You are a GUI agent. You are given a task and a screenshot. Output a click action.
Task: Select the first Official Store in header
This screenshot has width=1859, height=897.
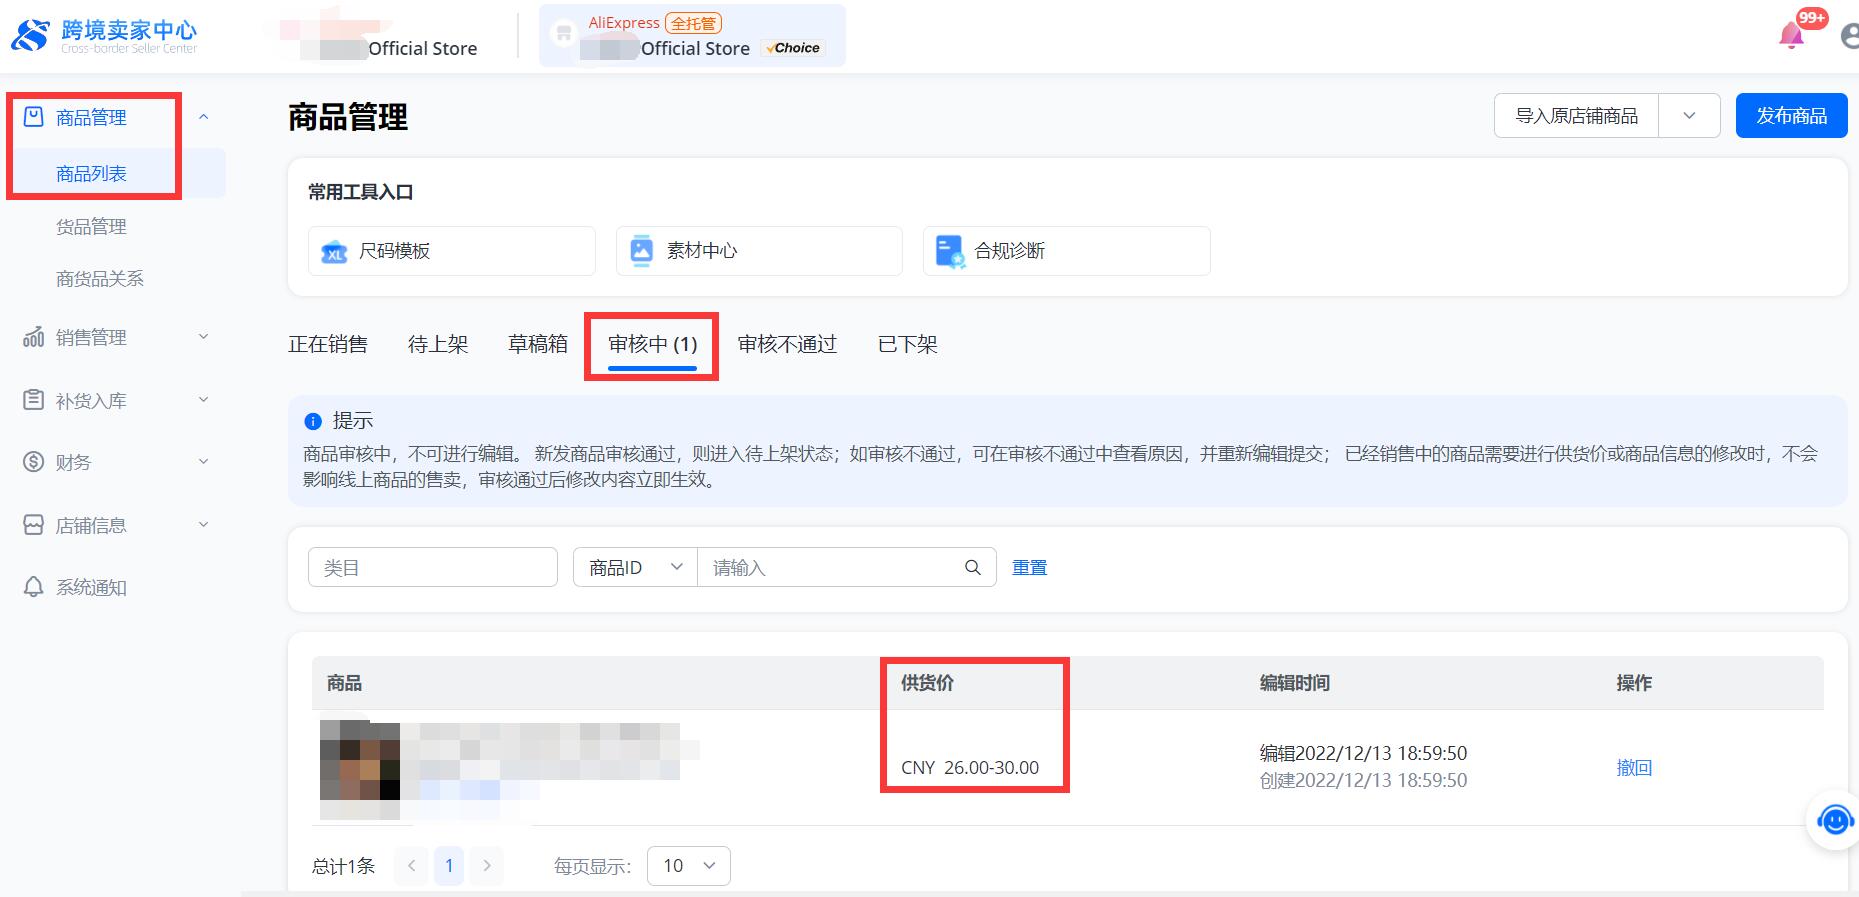[x=378, y=37]
